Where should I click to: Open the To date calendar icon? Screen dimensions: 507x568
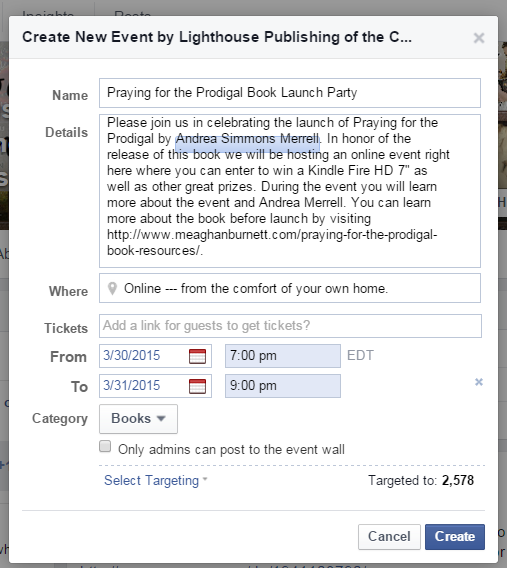(x=197, y=386)
